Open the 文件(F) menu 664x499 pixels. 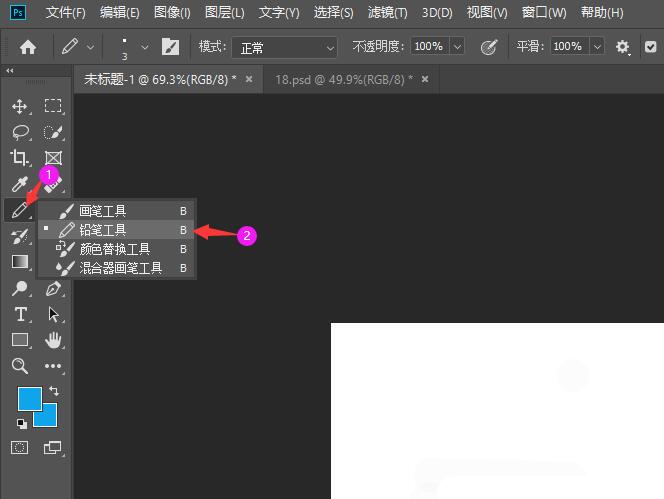(x=66, y=13)
